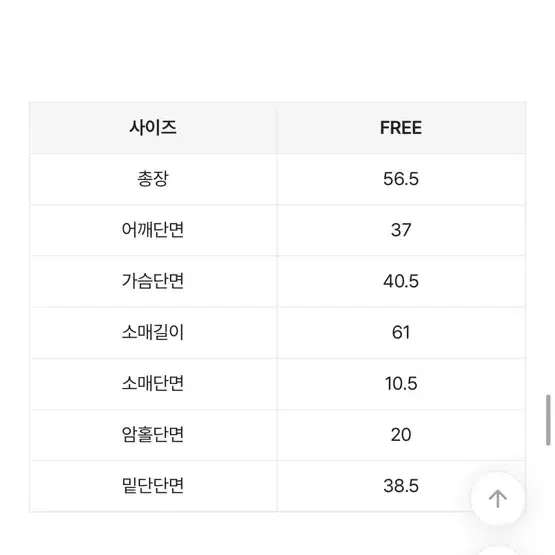Click the chest value 40.5
Screen dimensions: 555x555
coord(401,281)
